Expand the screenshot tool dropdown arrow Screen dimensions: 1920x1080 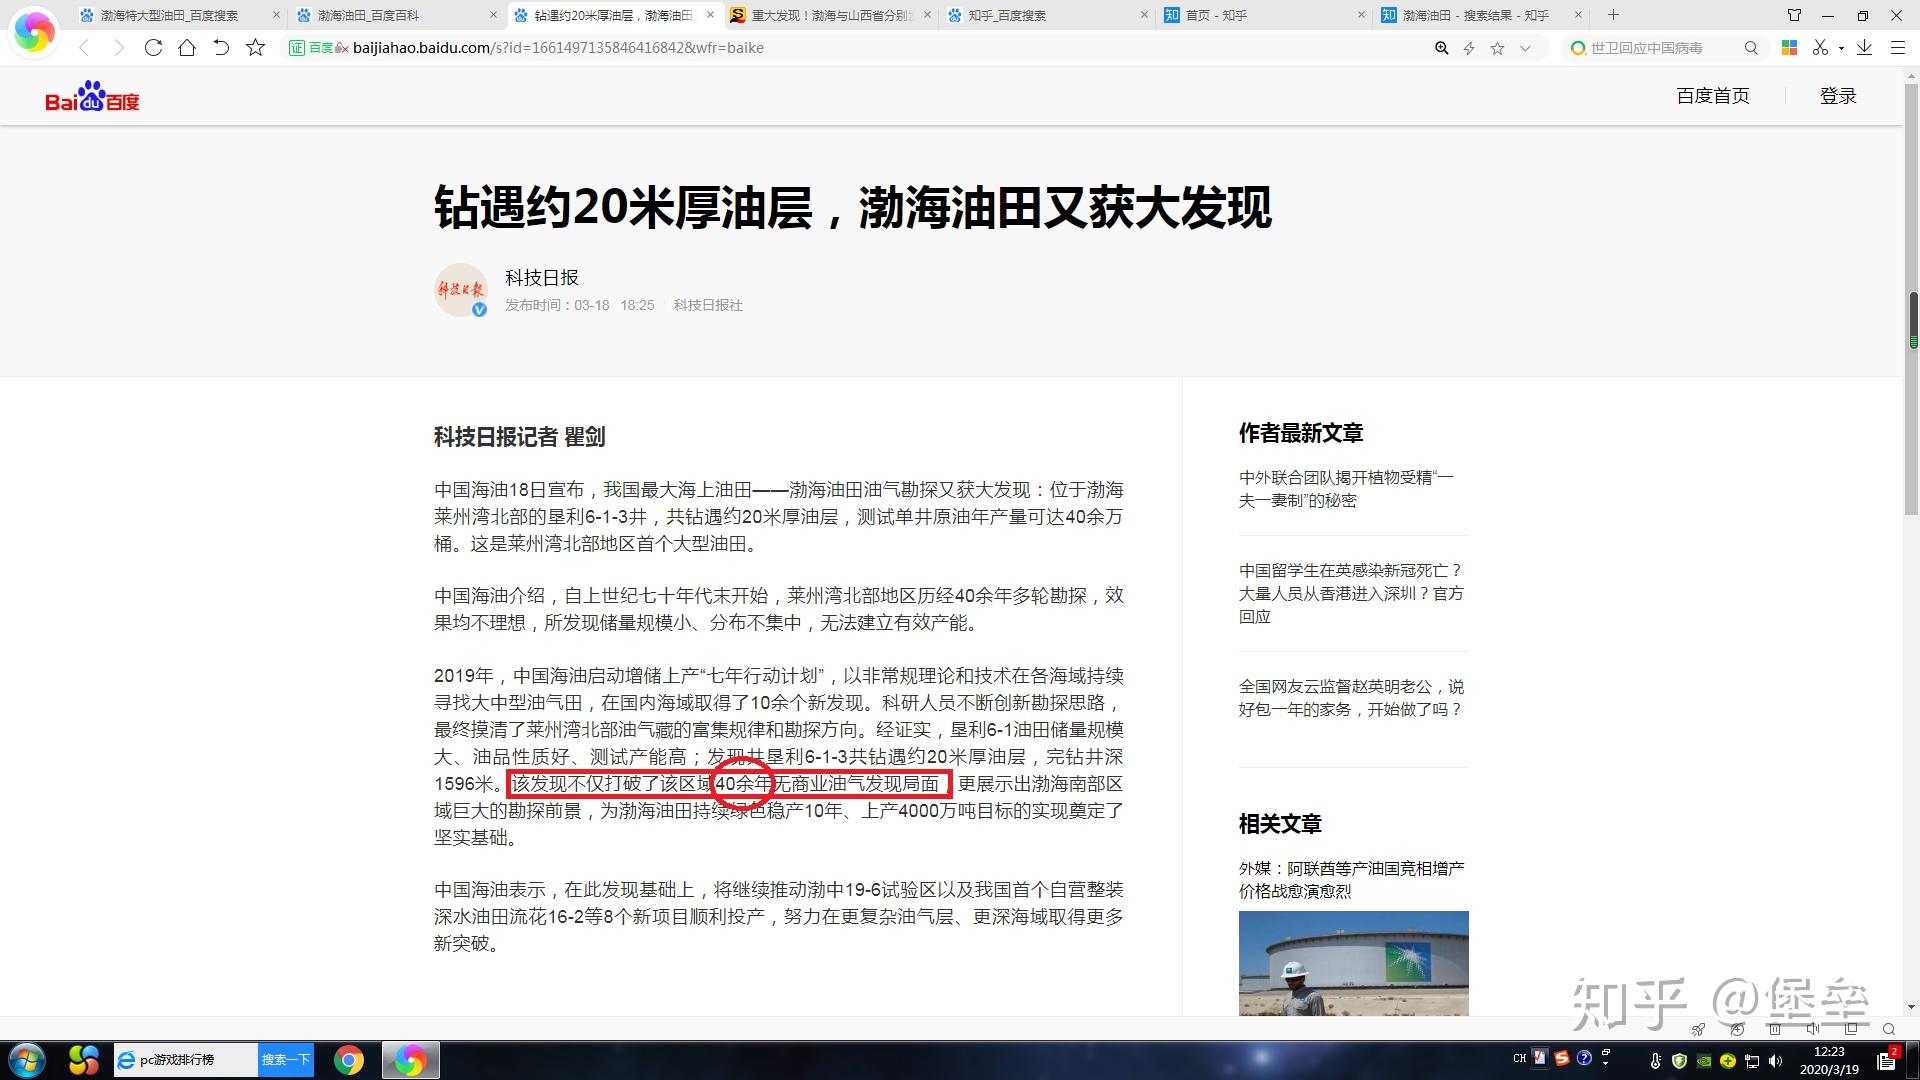[x=1841, y=48]
